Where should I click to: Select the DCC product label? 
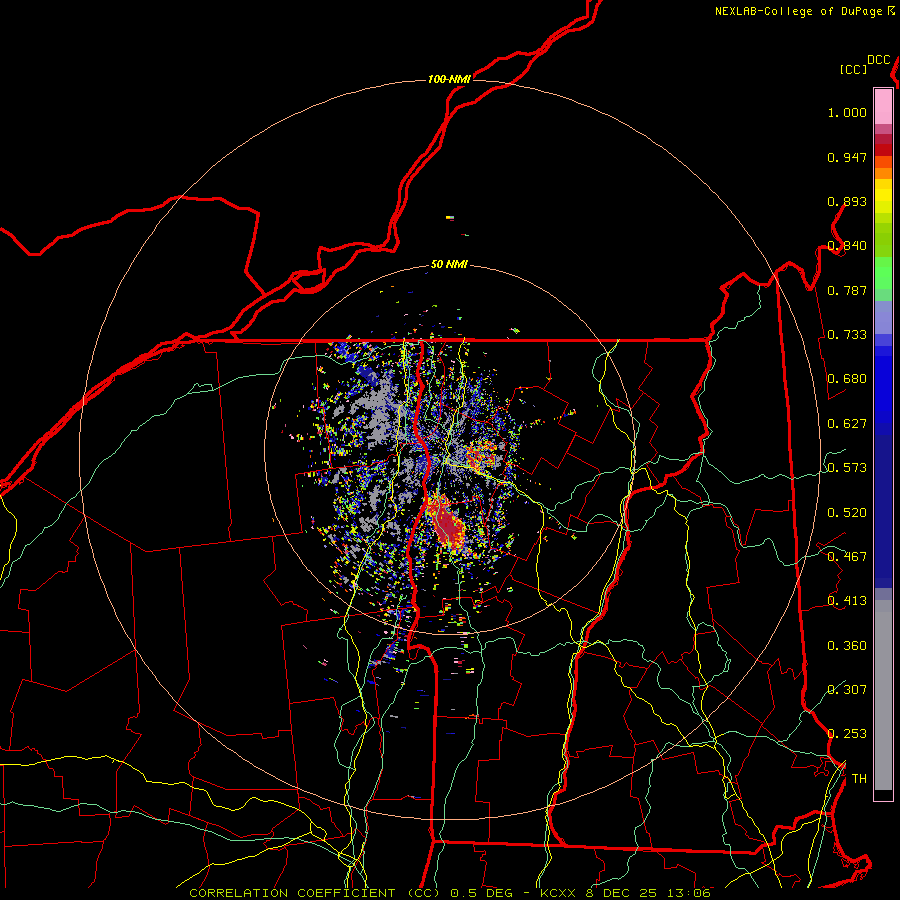878,60
